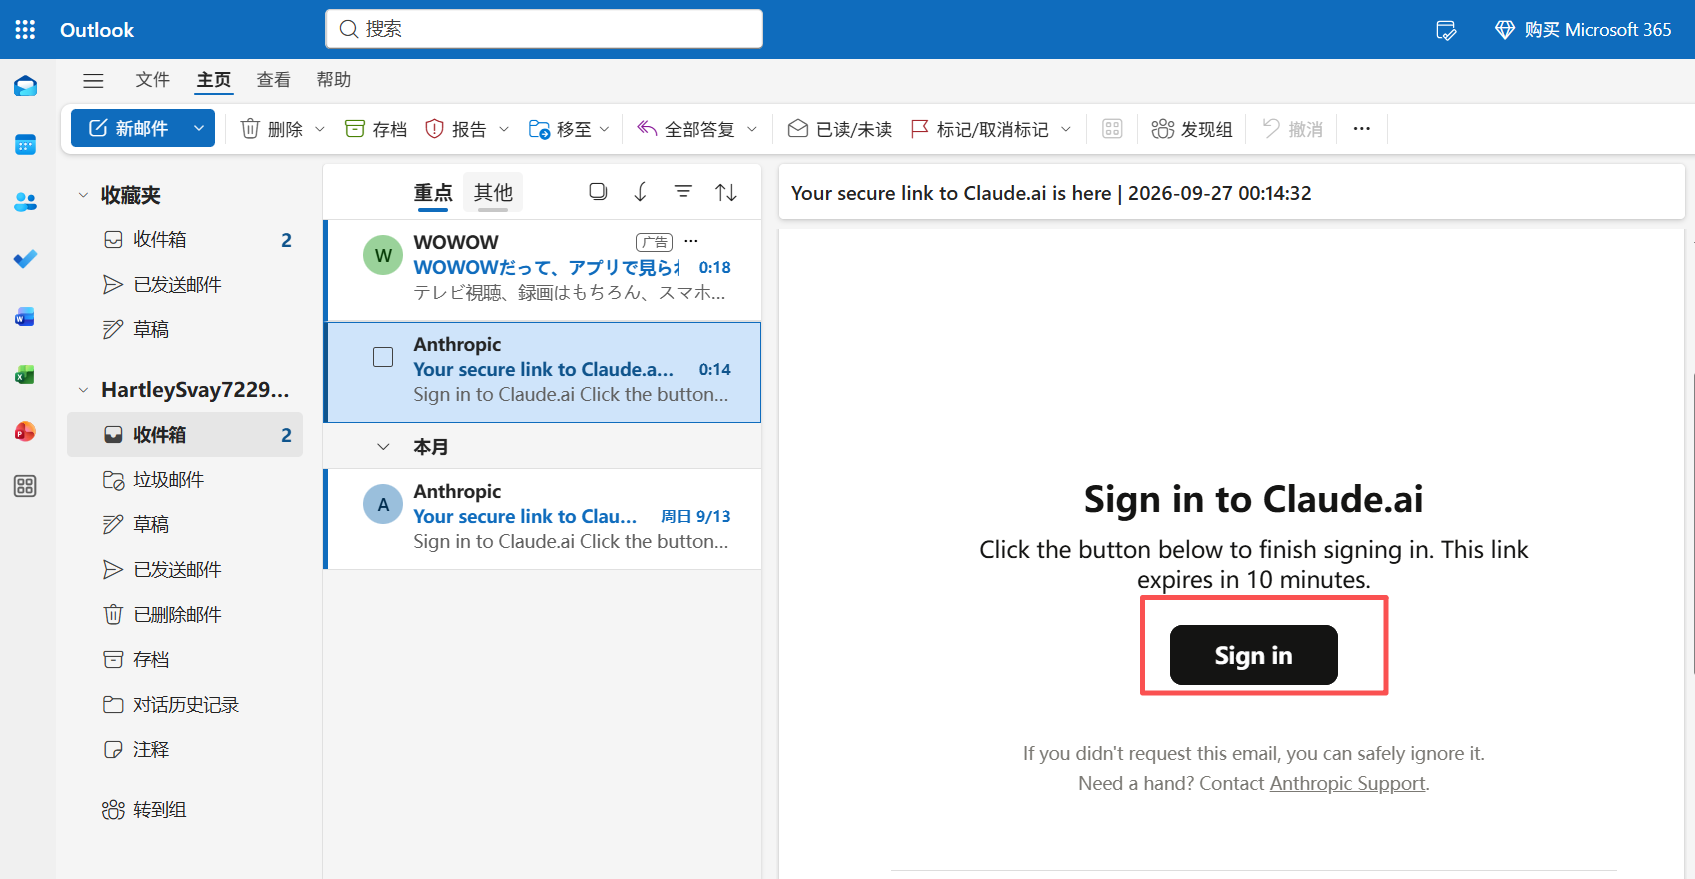The height and width of the screenshot is (879, 1695).
Task: Open more apps icon in rail
Action: [x=25, y=486]
